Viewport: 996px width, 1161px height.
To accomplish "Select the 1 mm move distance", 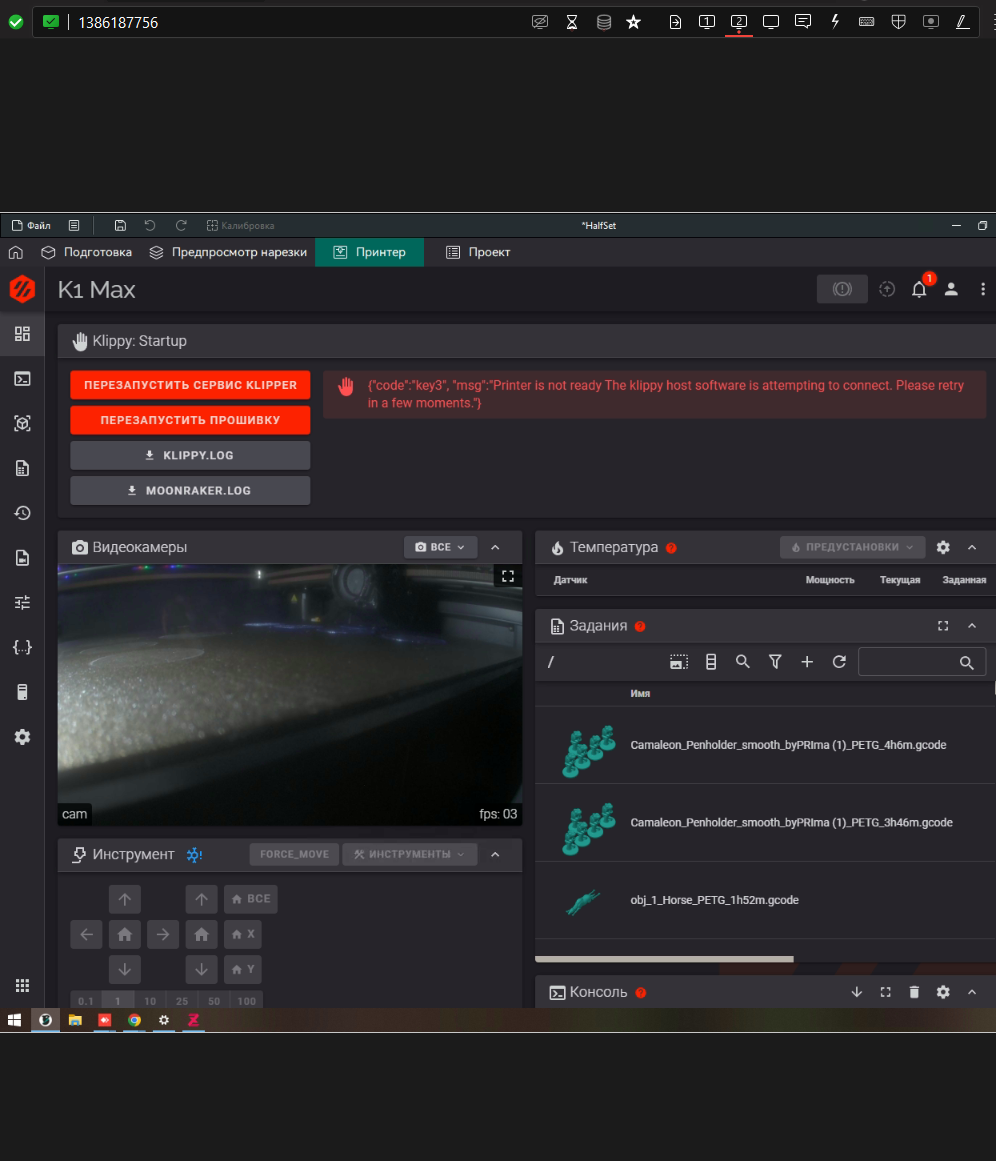I will [117, 1000].
